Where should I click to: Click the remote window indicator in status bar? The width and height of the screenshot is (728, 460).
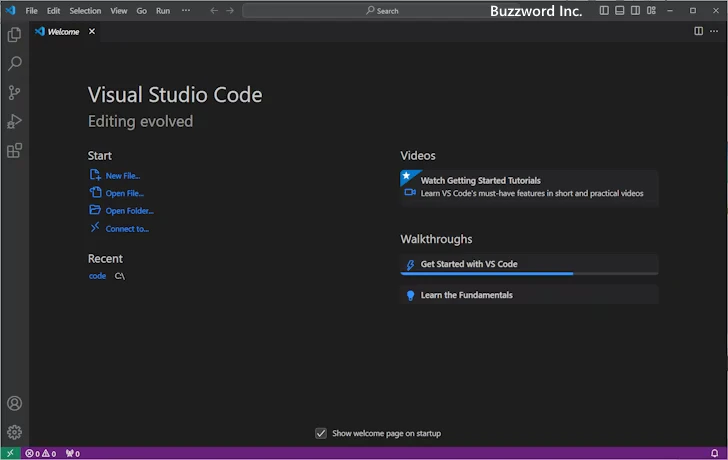tap(10, 454)
